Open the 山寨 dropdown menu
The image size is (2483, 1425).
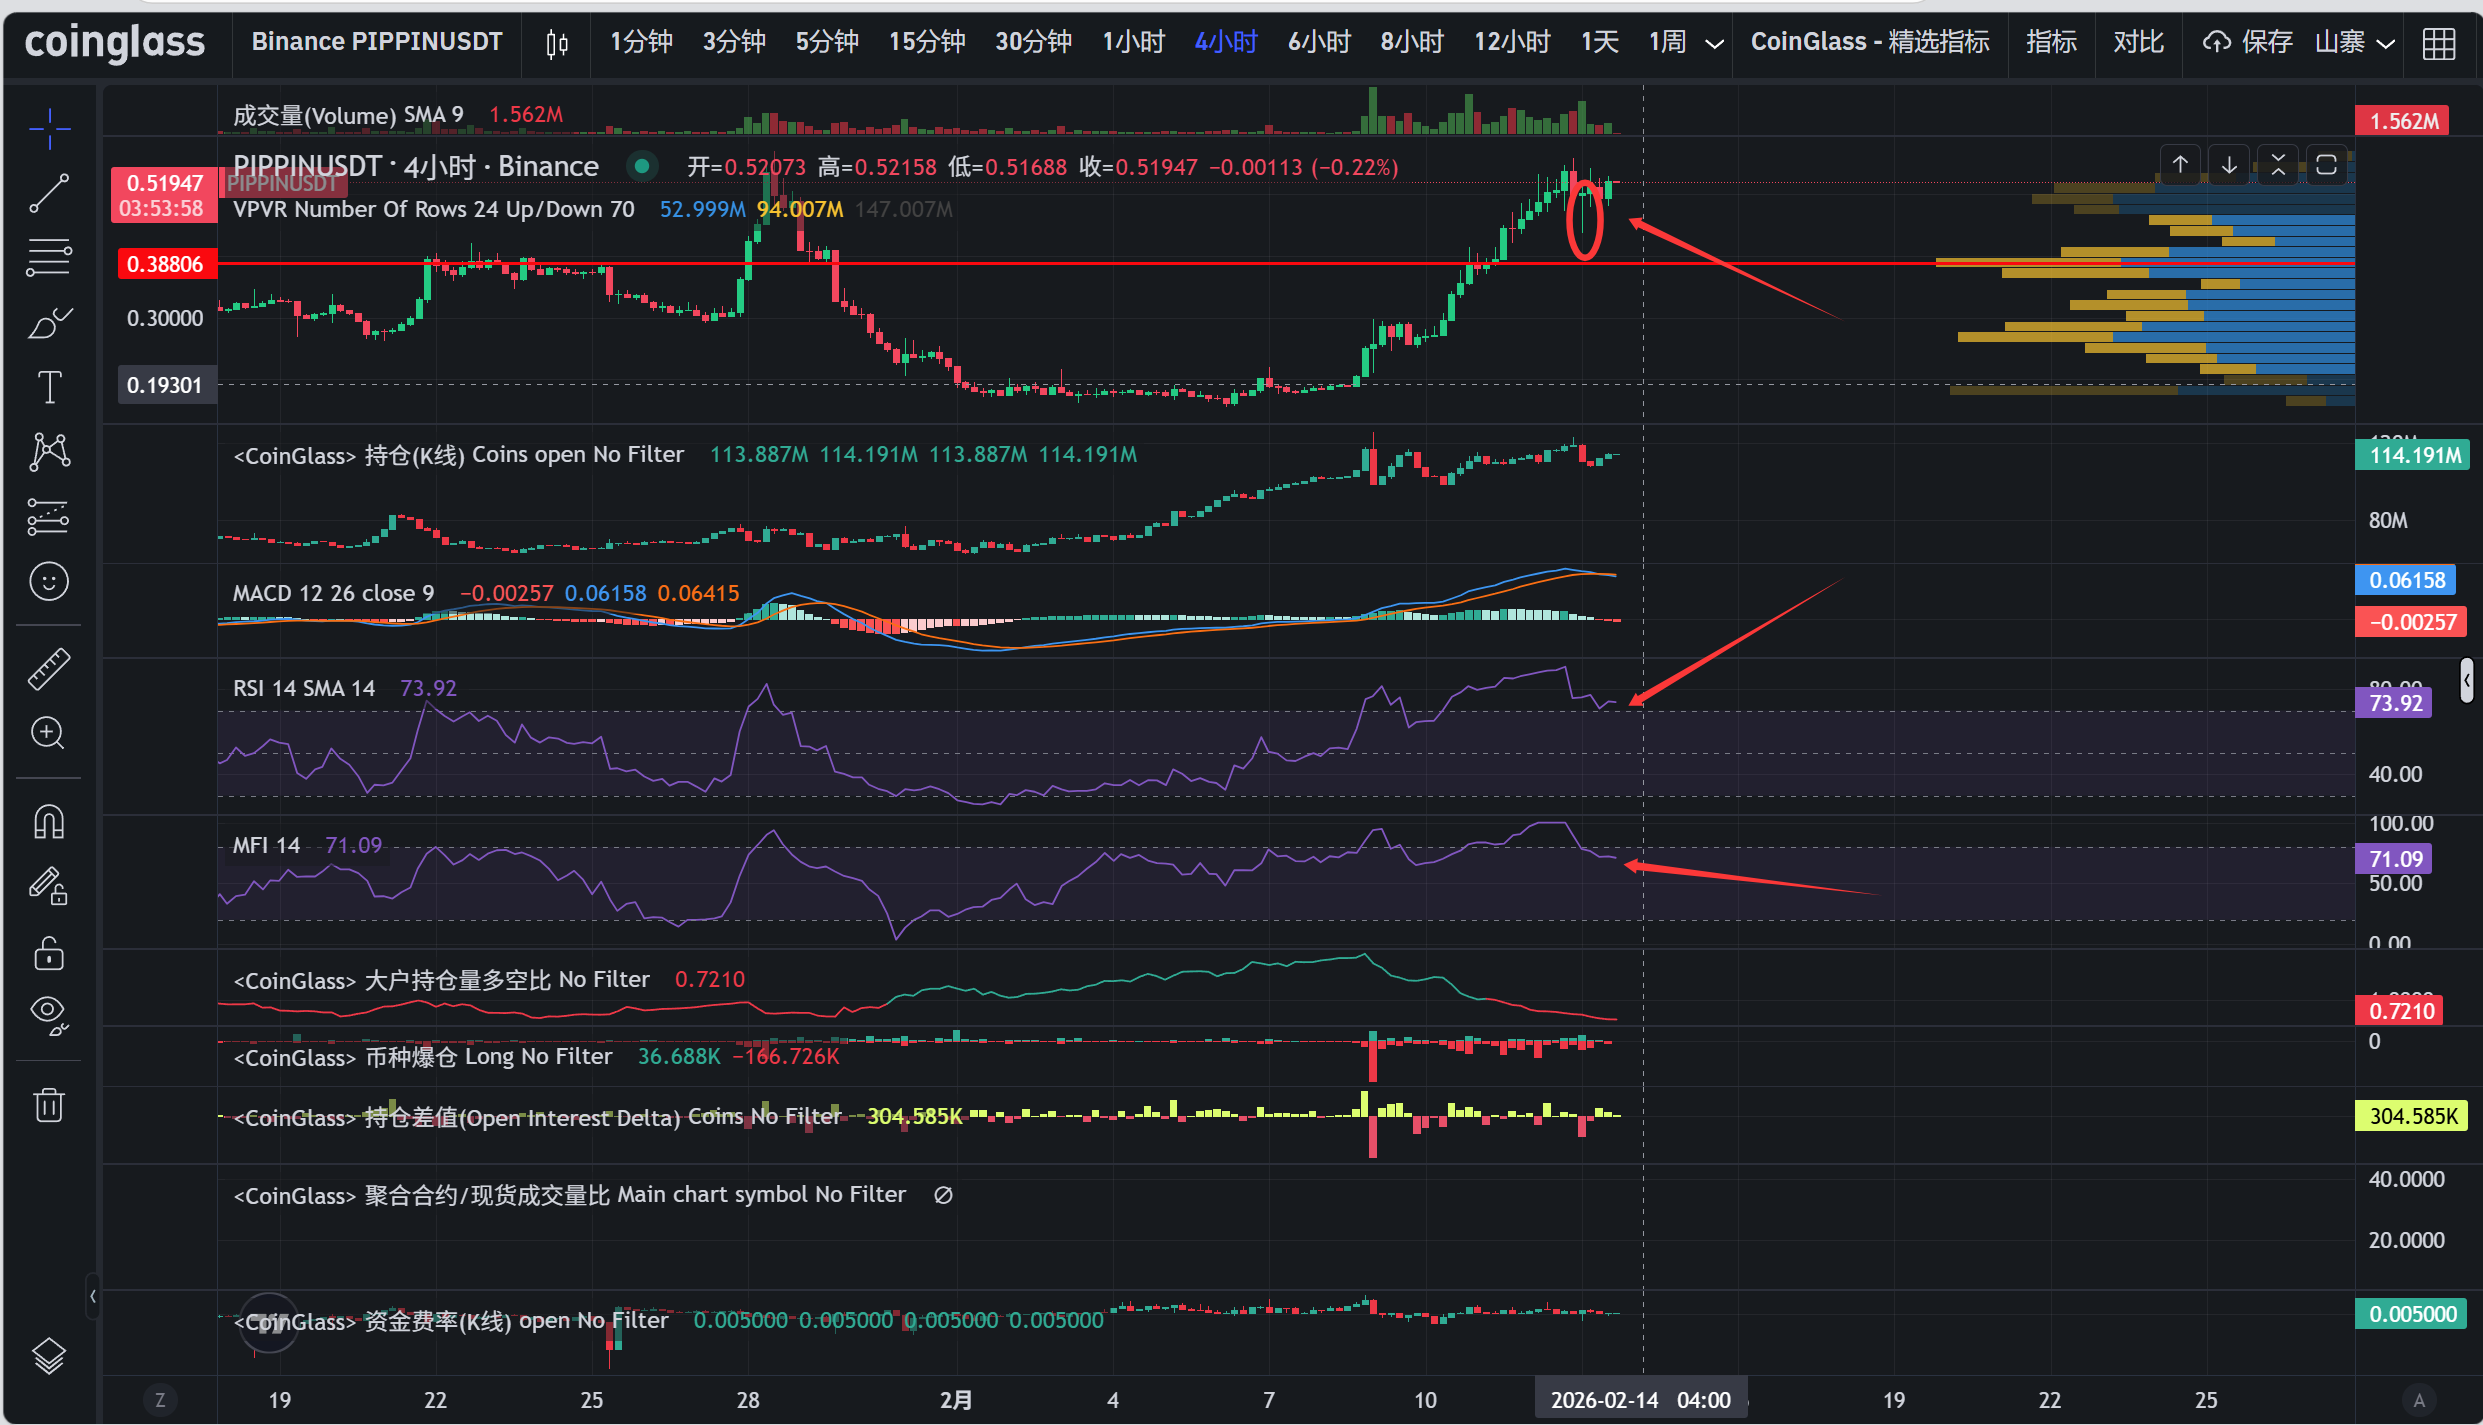point(2354,43)
